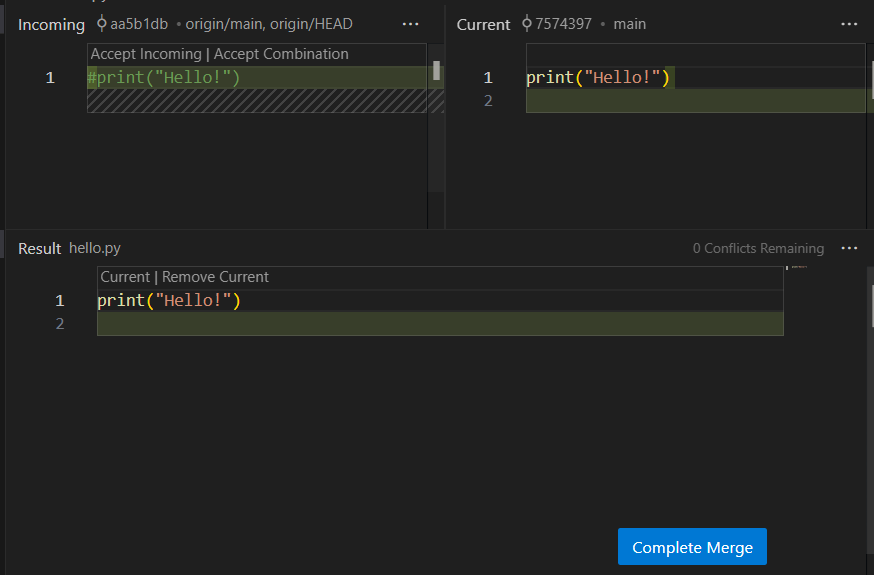
Task: Click the commit icon next to 7574397
Action: 527,24
